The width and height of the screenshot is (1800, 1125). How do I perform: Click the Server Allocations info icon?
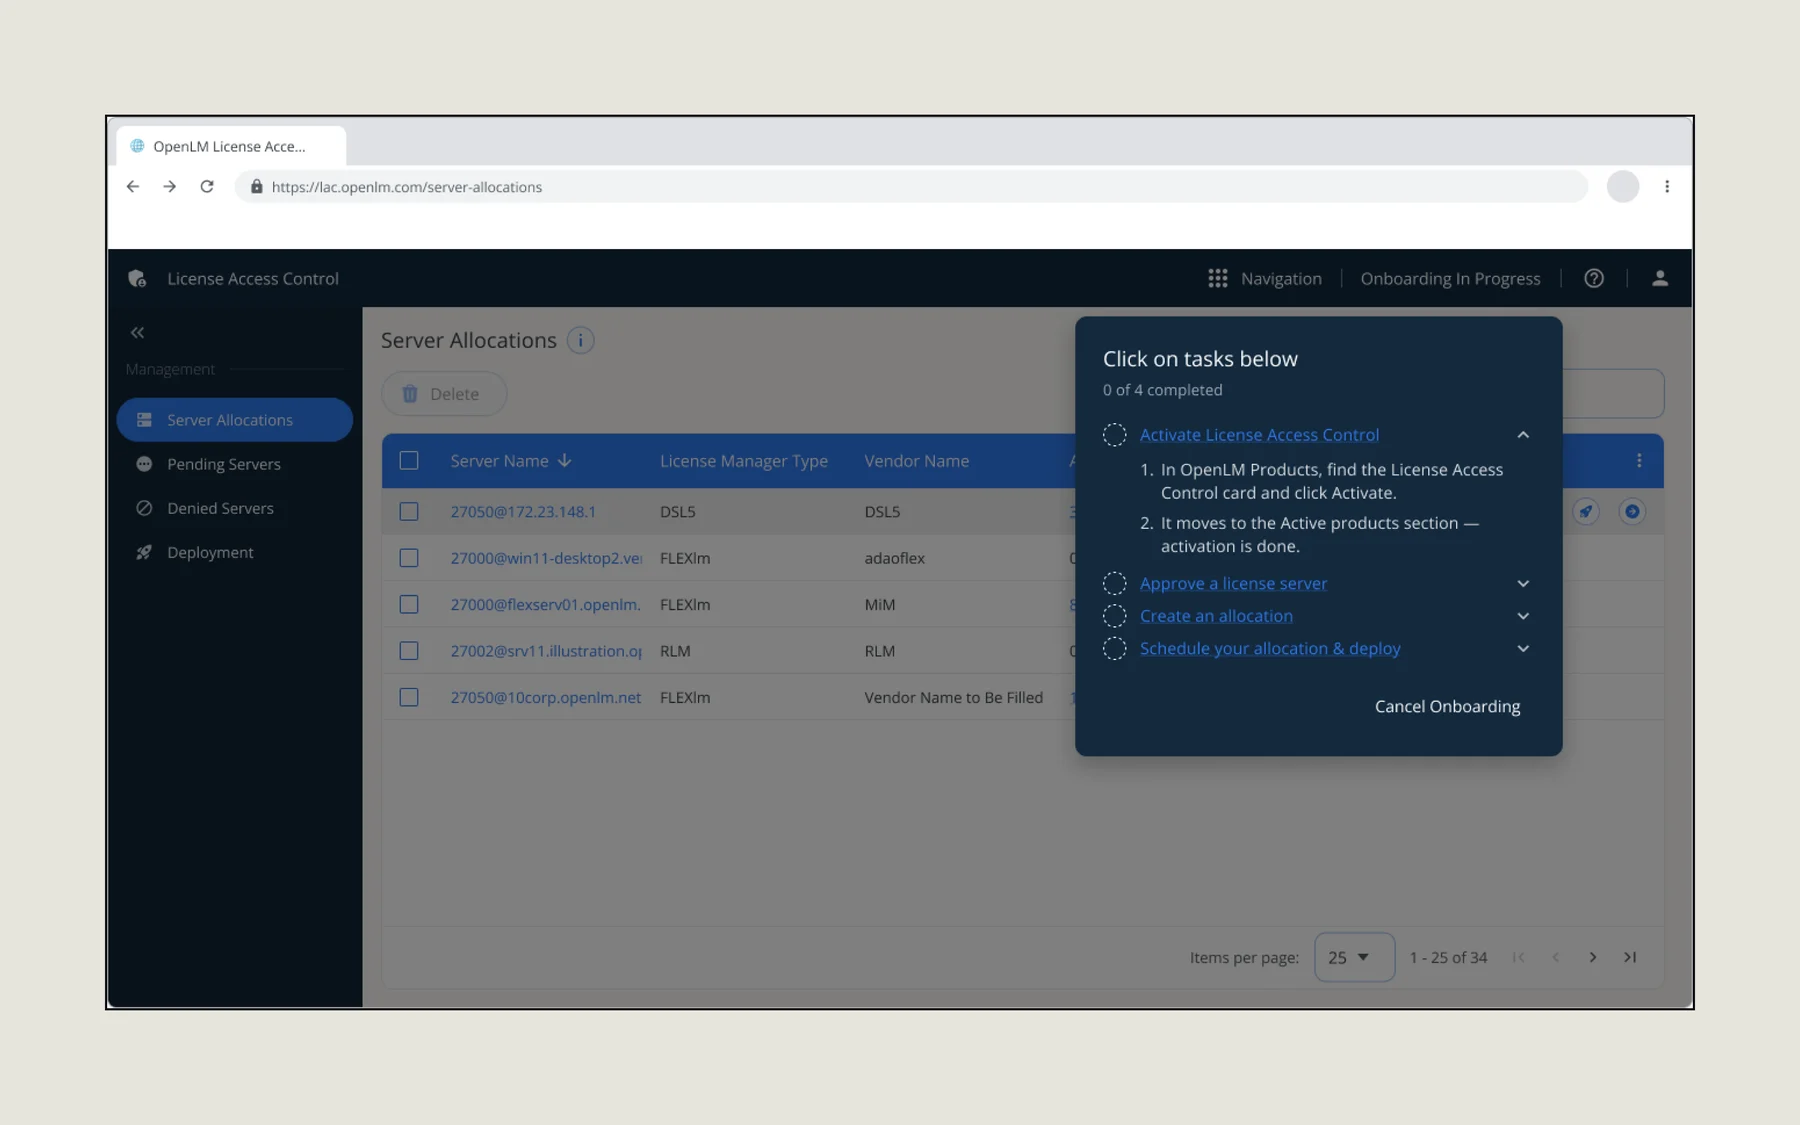pos(580,340)
